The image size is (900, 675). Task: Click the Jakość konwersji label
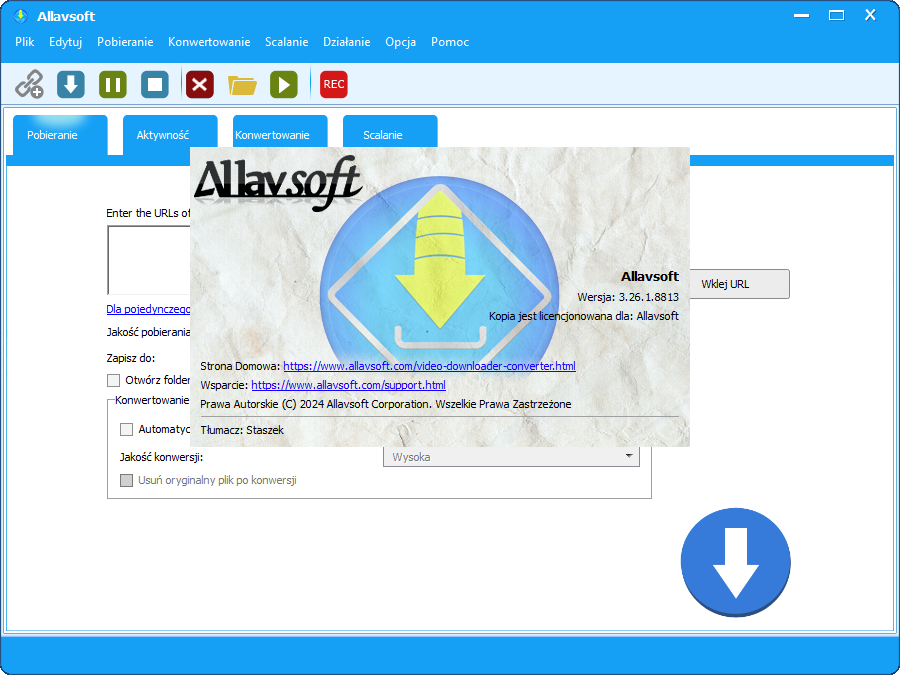tap(161, 457)
